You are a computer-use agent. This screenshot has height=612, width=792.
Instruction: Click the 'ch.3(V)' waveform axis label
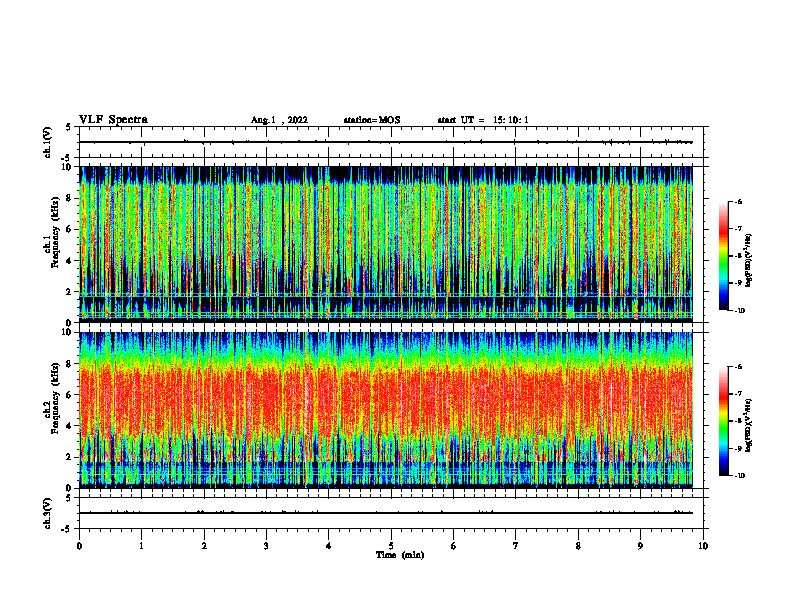pos(47,513)
